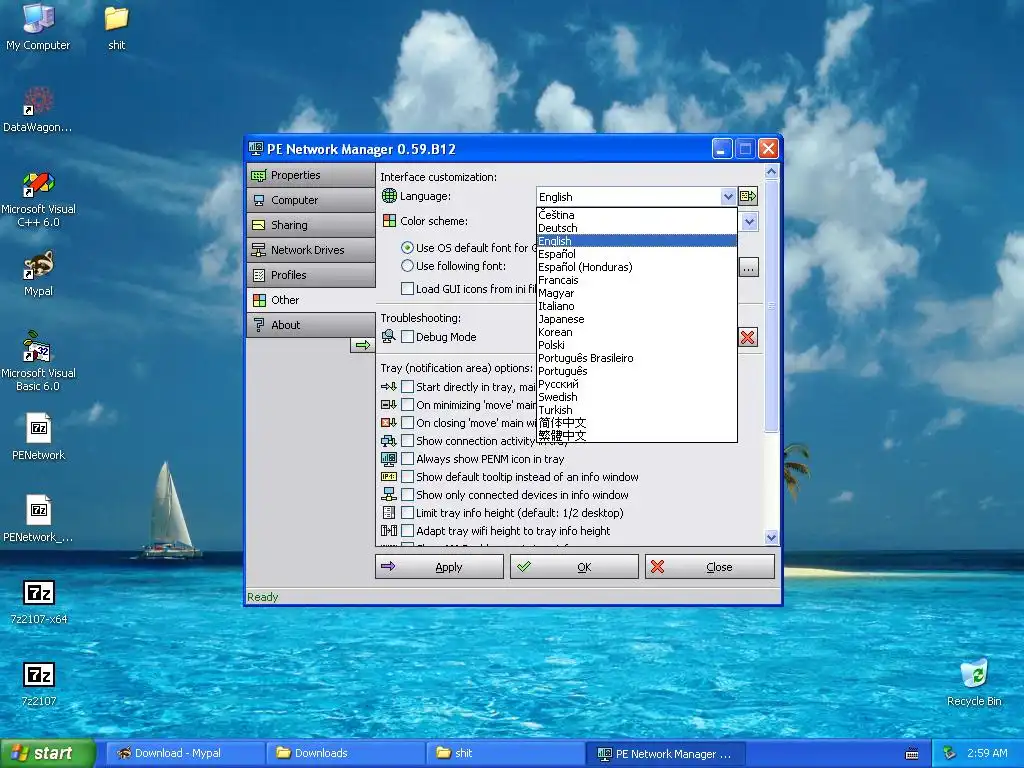Image resolution: width=1024 pixels, height=768 pixels.
Task: Click the IP icon beside default tooltip option
Action: [389, 477]
